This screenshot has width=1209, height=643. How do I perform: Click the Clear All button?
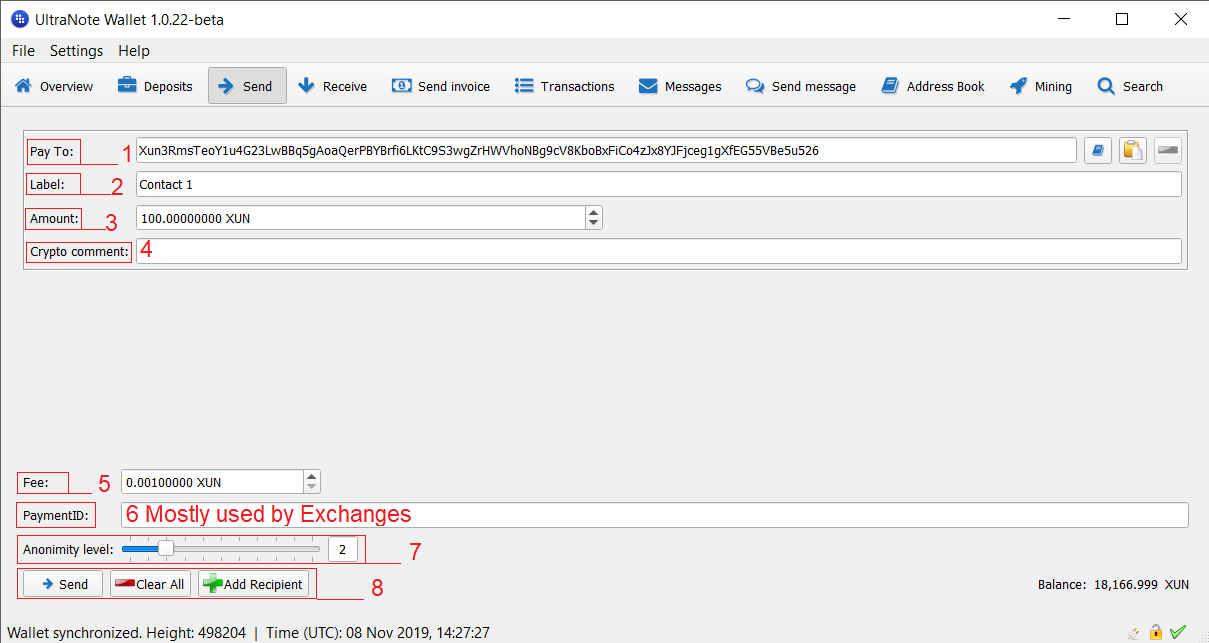tap(150, 584)
